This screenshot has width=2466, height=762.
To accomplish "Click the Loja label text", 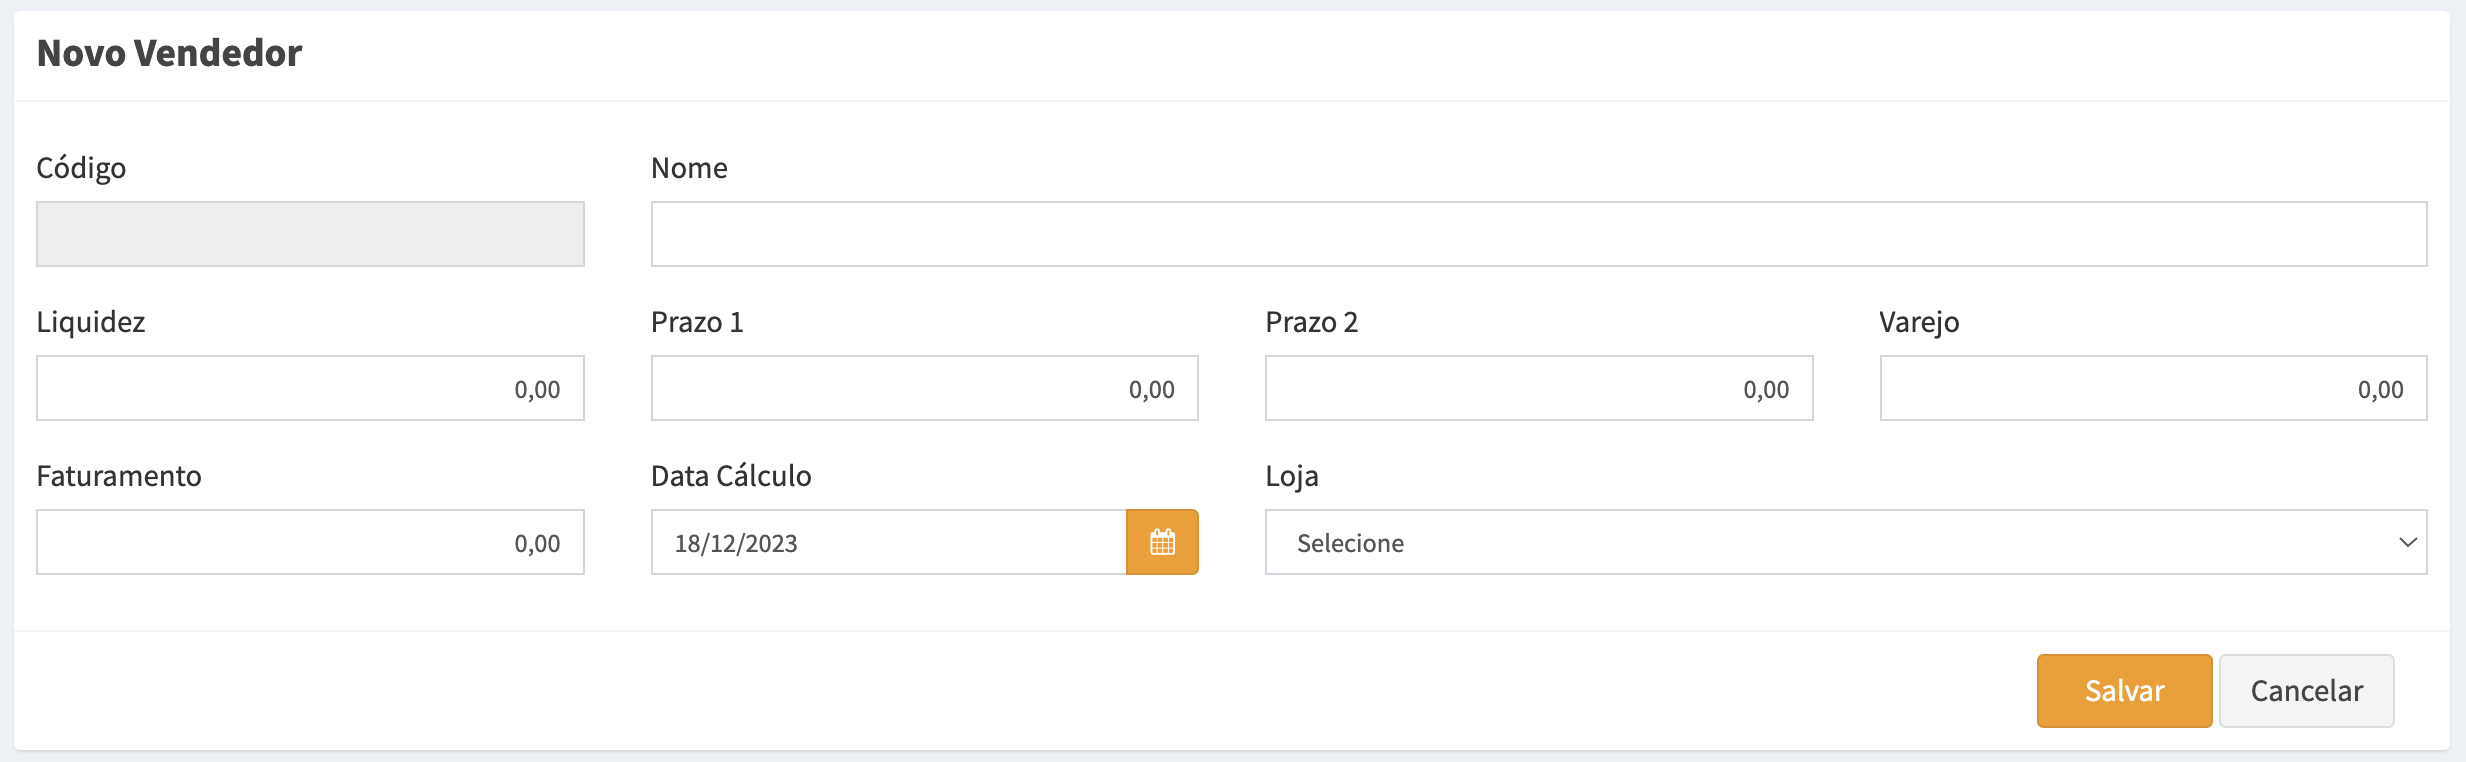I will (1291, 476).
